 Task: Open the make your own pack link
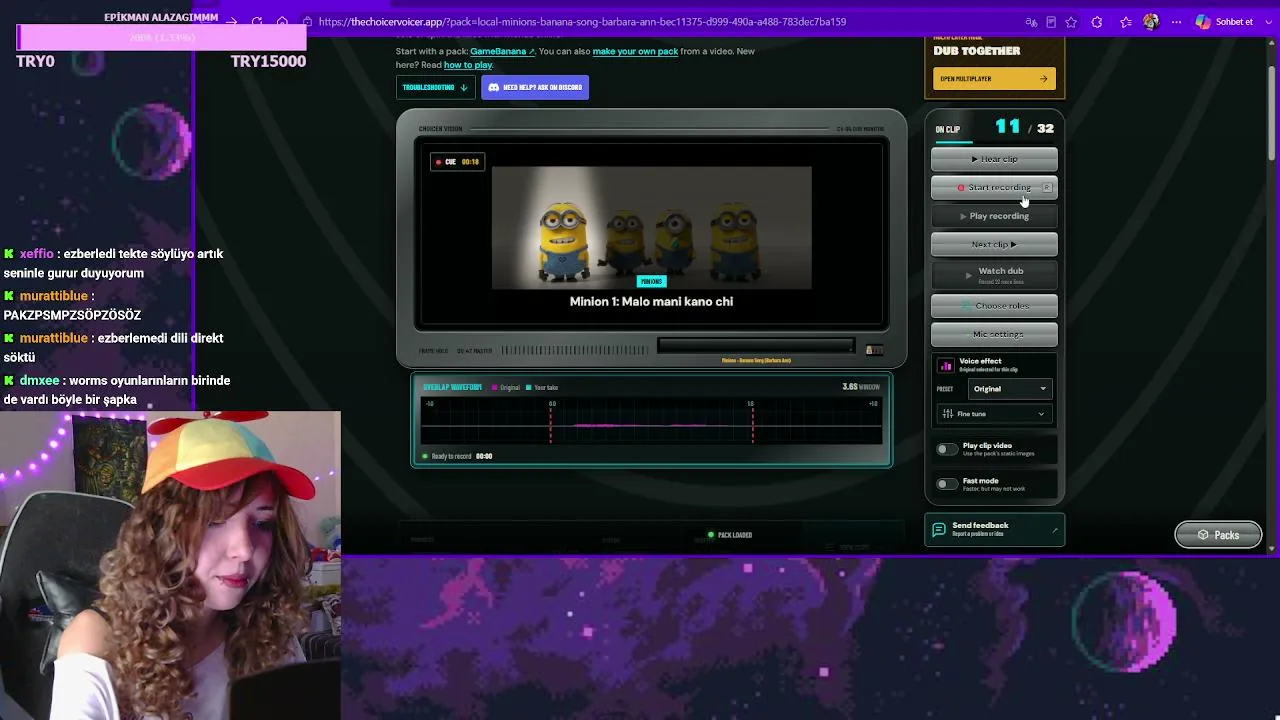[x=635, y=51]
